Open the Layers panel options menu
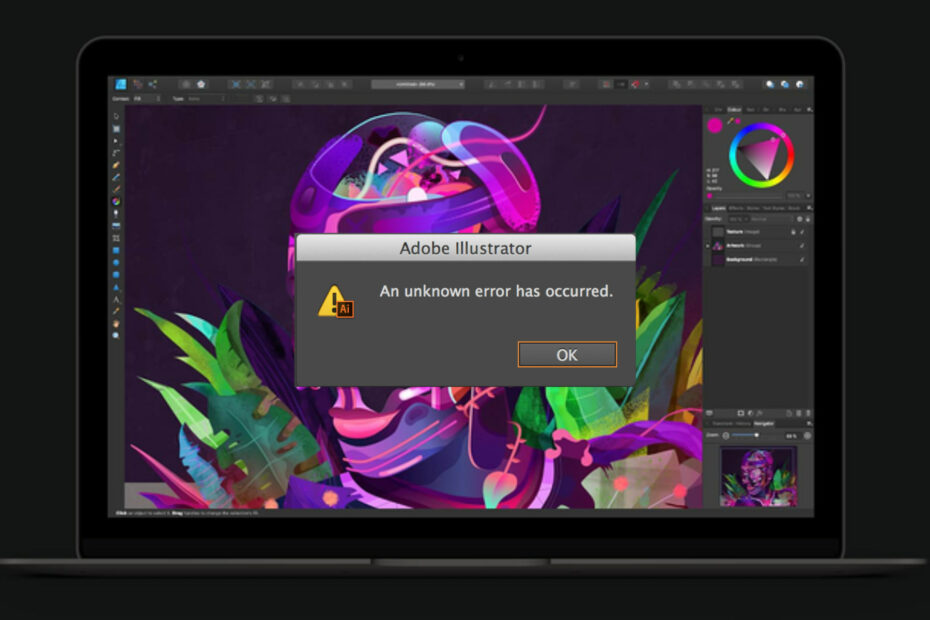 pos(810,208)
